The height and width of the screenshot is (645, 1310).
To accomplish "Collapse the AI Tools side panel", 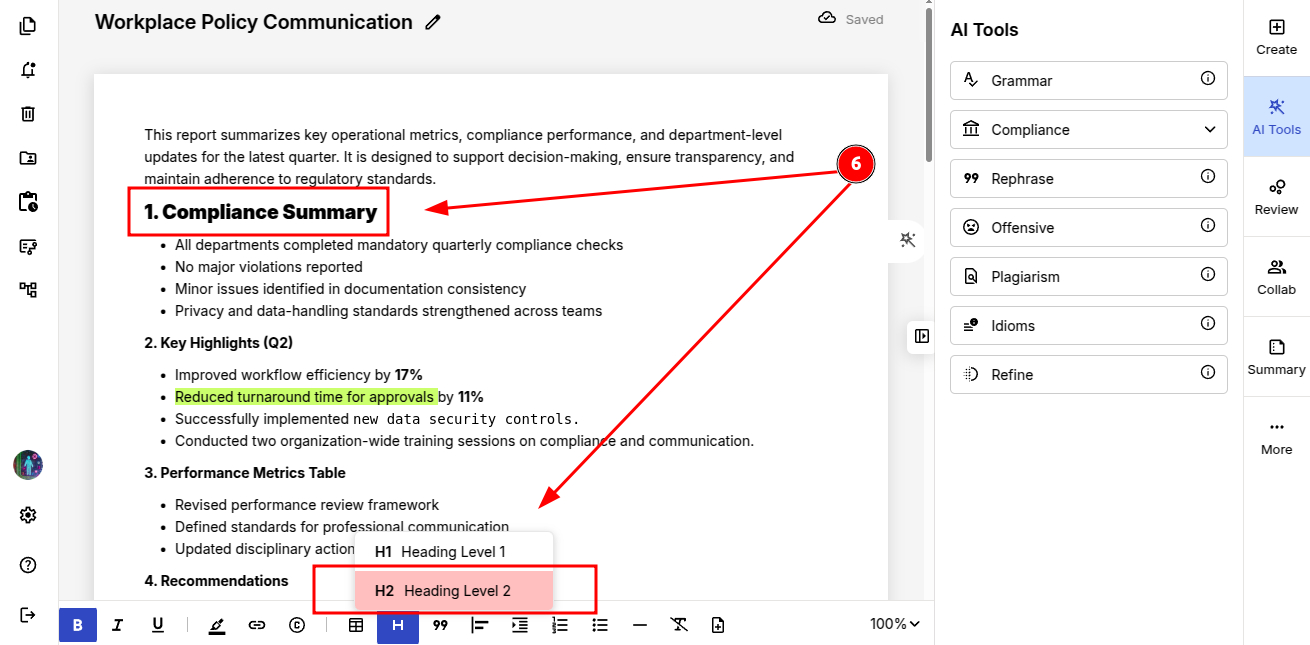I will pos(922,336).
